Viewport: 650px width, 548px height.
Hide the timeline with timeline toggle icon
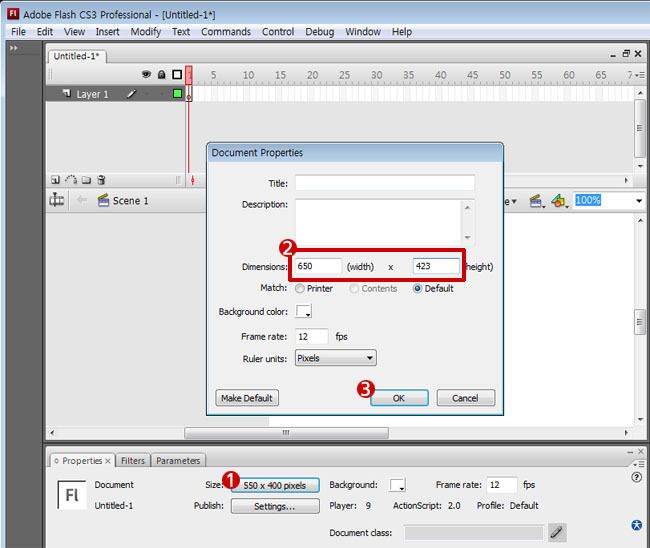[56, 200]
